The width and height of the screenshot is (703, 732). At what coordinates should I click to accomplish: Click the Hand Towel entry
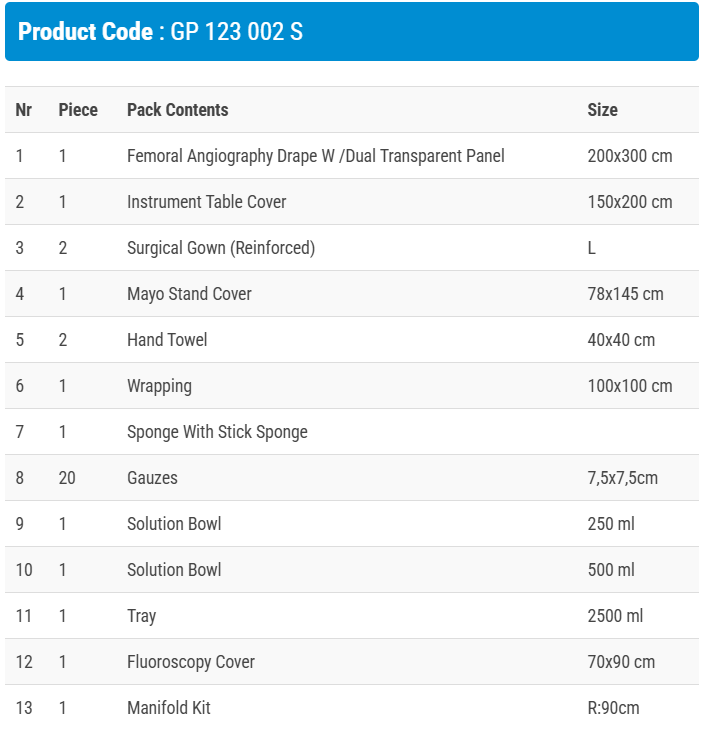coord(167,340)
